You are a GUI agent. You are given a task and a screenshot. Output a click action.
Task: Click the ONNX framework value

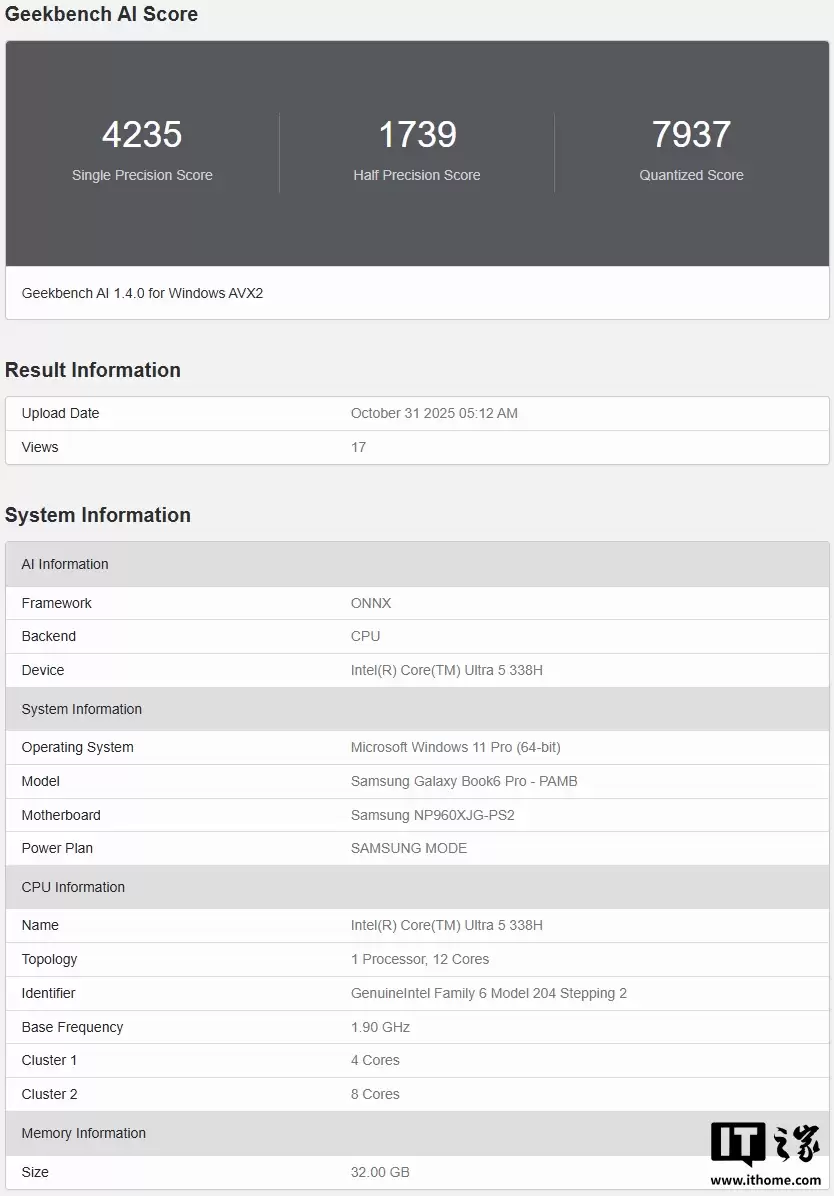coord(370,603)
